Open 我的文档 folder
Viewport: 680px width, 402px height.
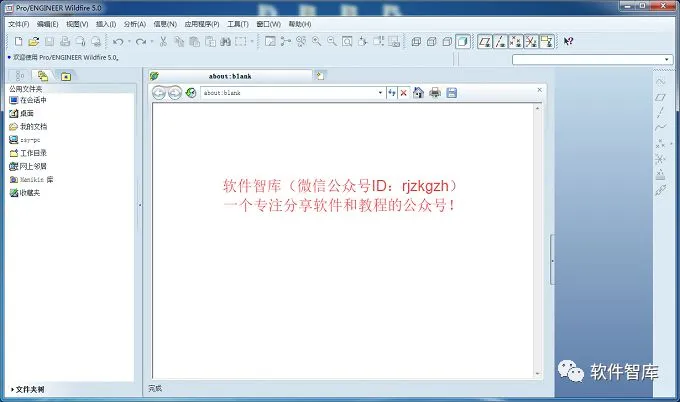(x=28, y=127)
